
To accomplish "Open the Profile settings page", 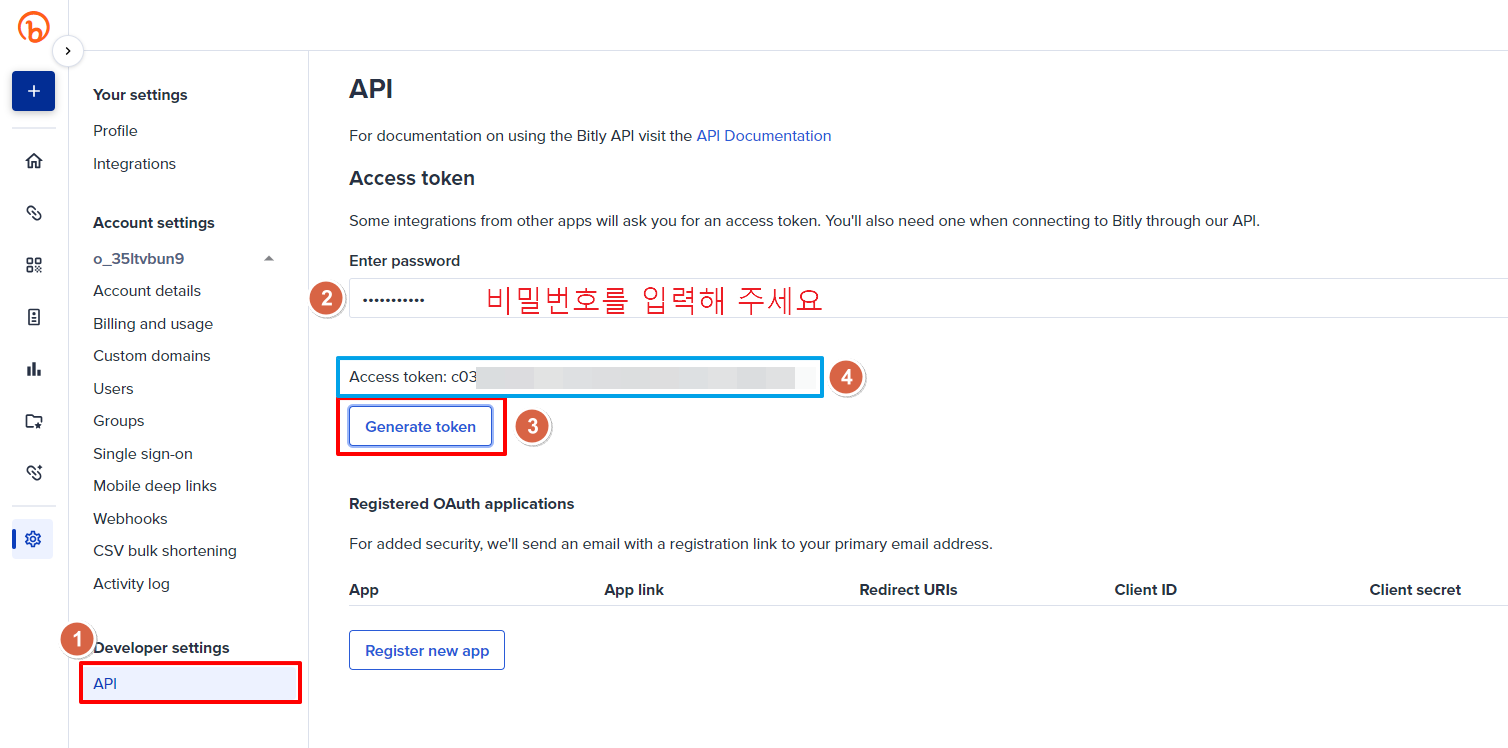I will [x=115, y=131].
